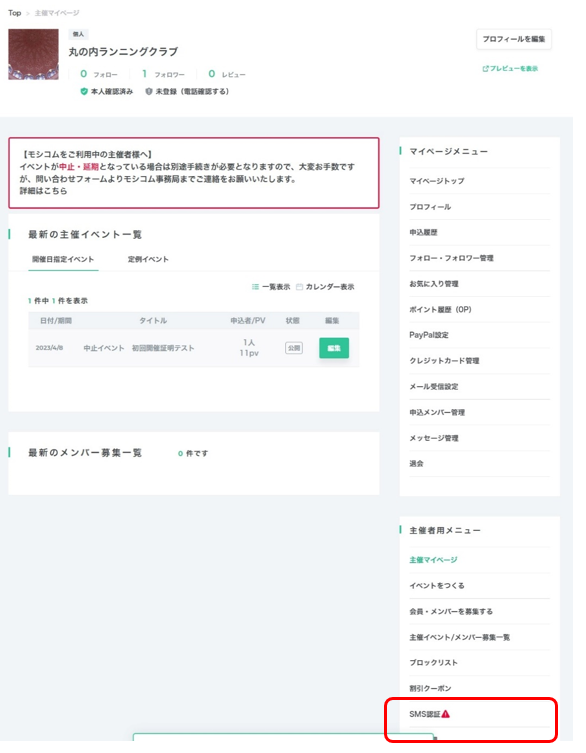Open お気に入り管理 menu item
The width and height of the screenshot is (586, 753).
[x=434, y=284]
